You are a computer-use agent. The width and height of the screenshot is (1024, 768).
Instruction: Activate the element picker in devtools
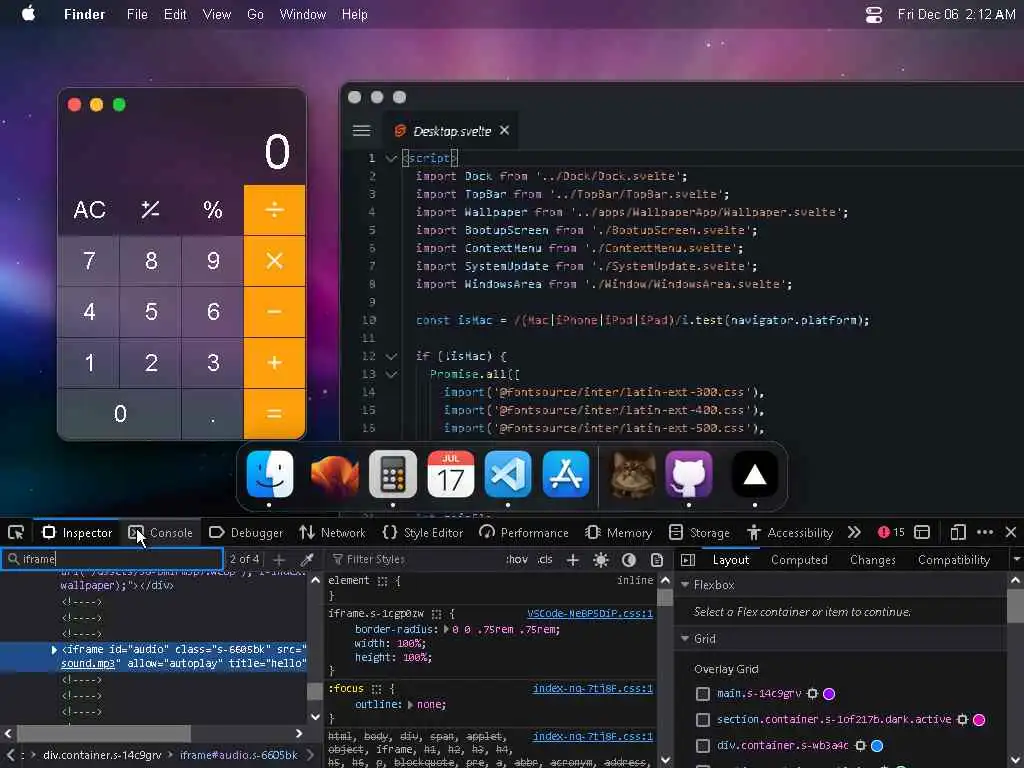coord(16,532)
